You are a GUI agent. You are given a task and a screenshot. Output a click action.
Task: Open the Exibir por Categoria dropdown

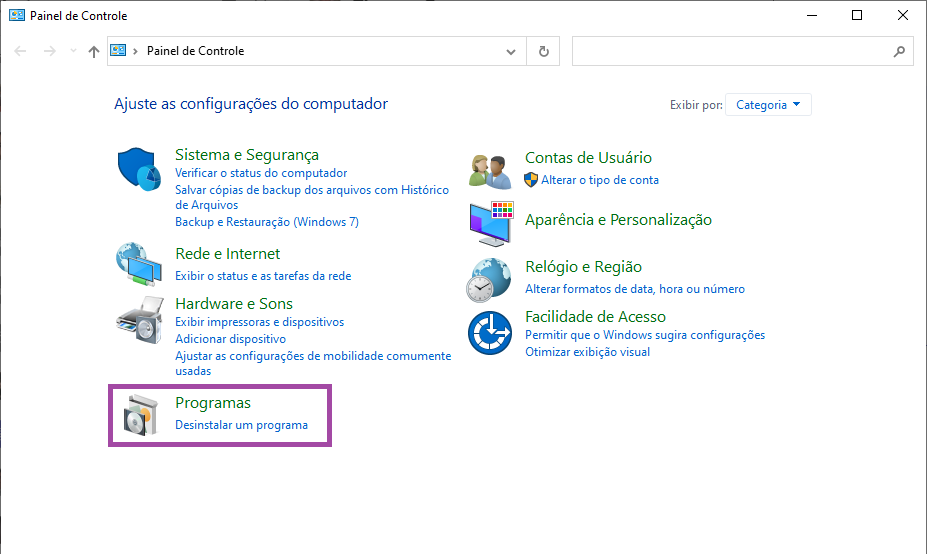[x=768, y=105]
